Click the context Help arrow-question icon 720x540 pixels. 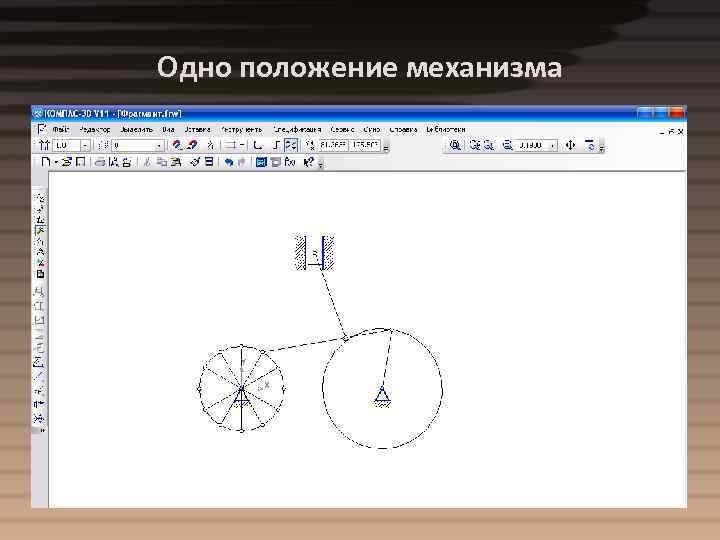tap(309, 162)
